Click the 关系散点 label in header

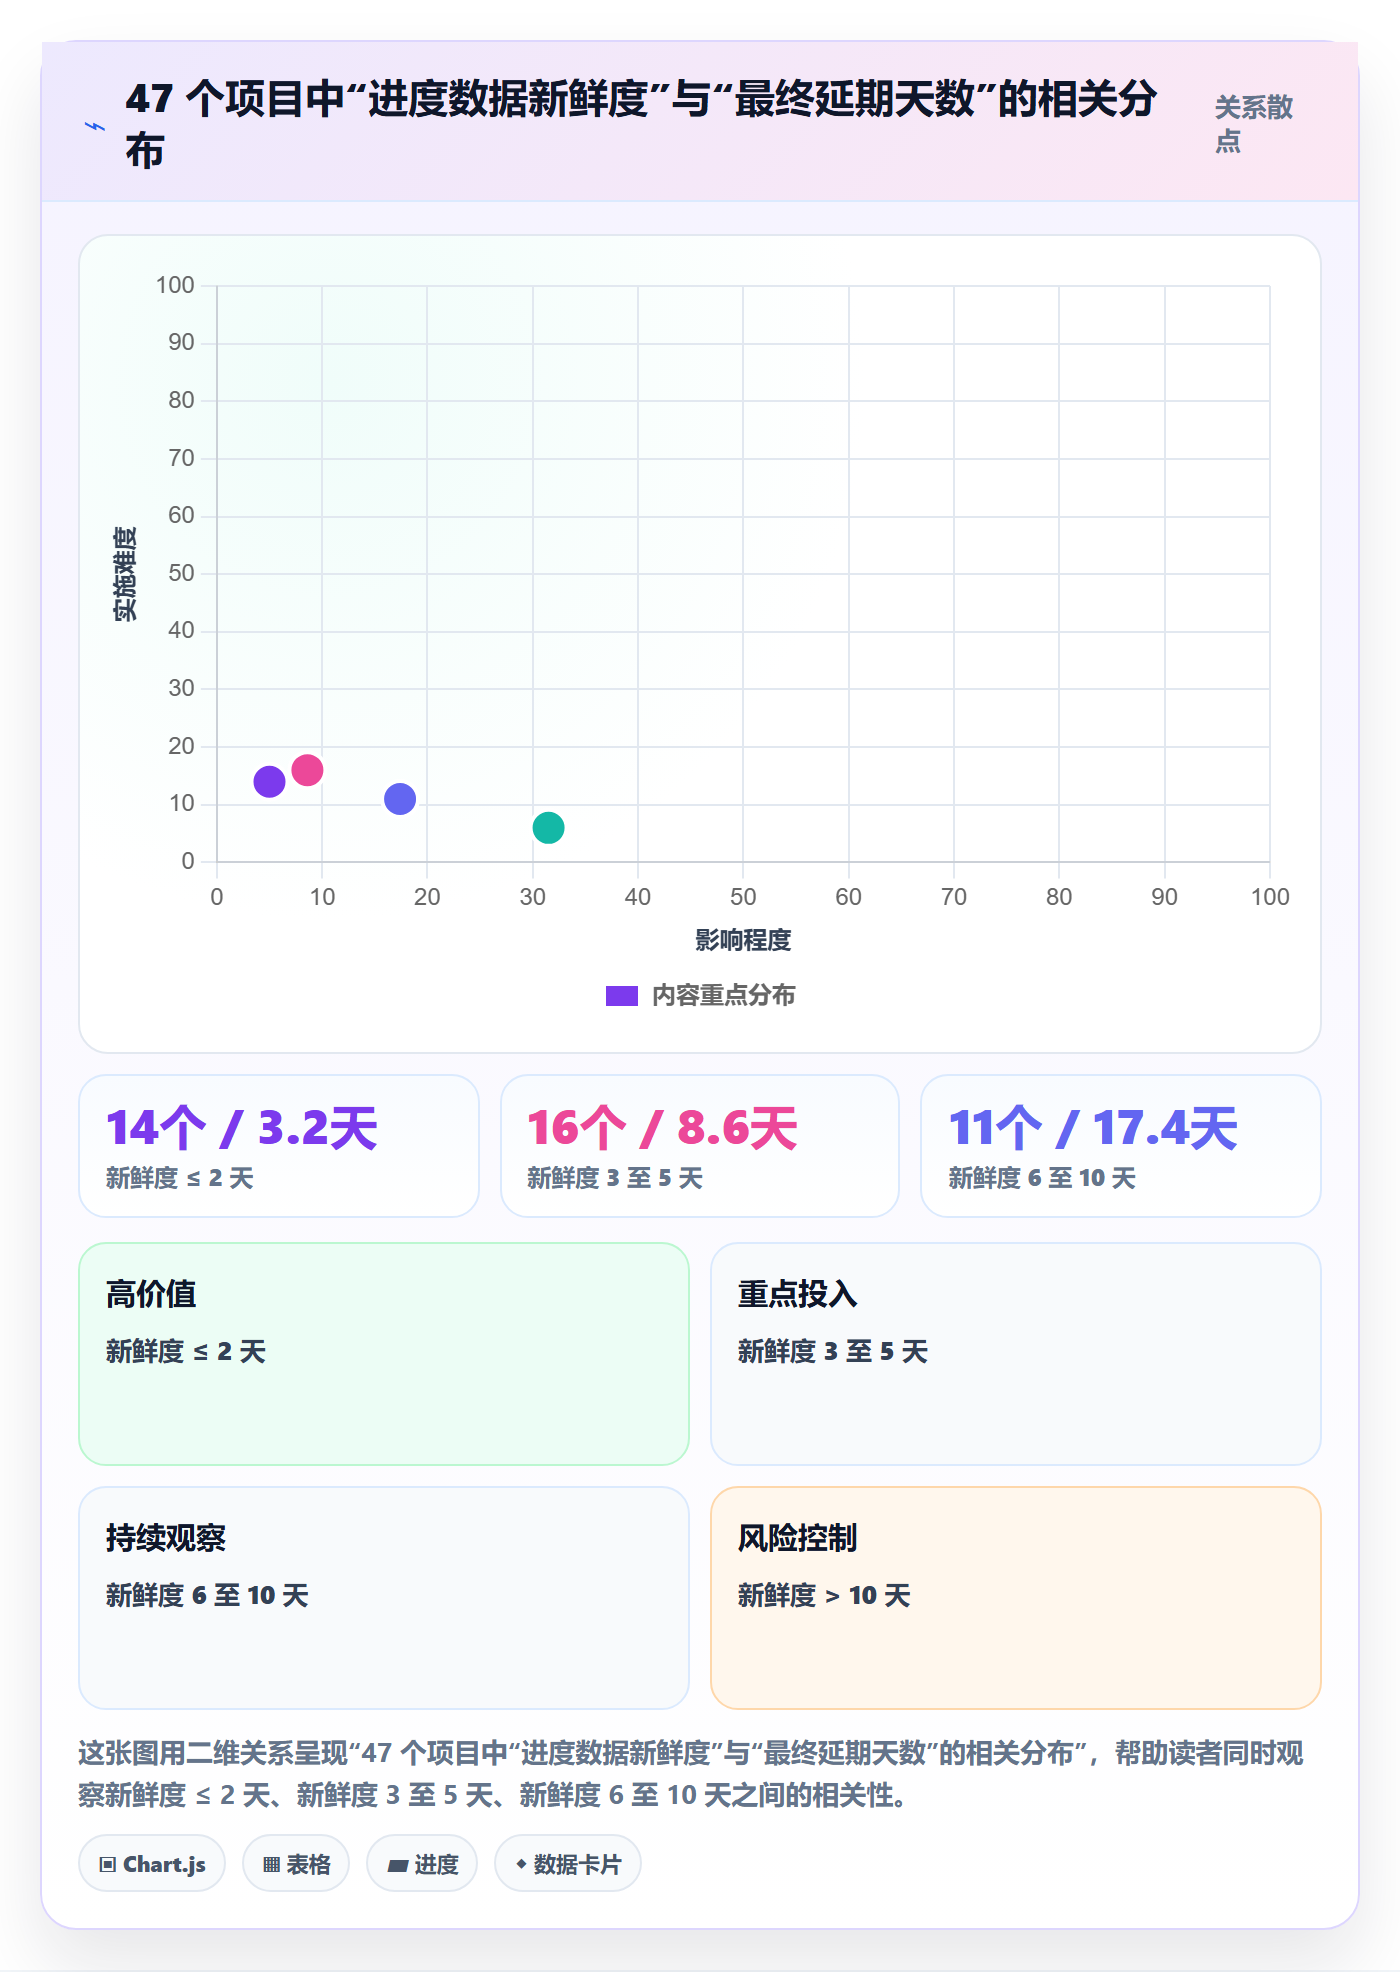pyautogui.click(x=1254, y=124)
